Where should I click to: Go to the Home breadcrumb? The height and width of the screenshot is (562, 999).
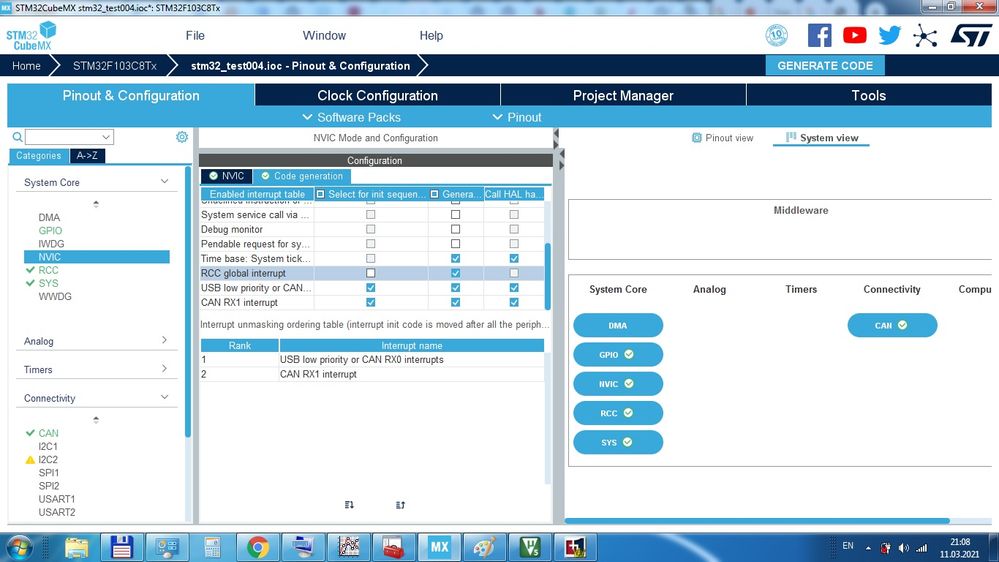pos(26,66)
